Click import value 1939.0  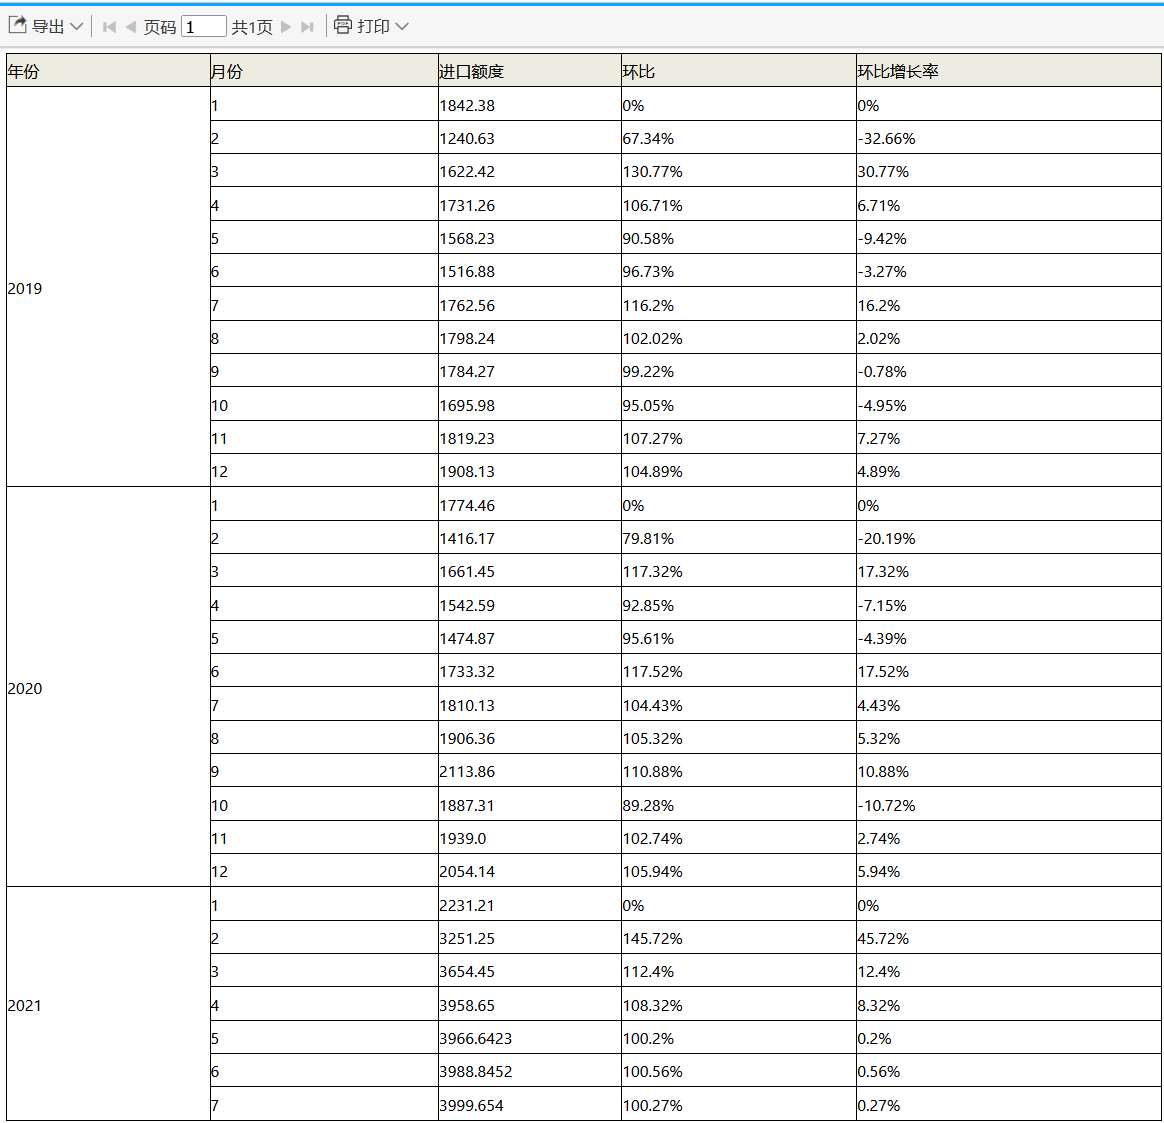click(x=530, y=837)
